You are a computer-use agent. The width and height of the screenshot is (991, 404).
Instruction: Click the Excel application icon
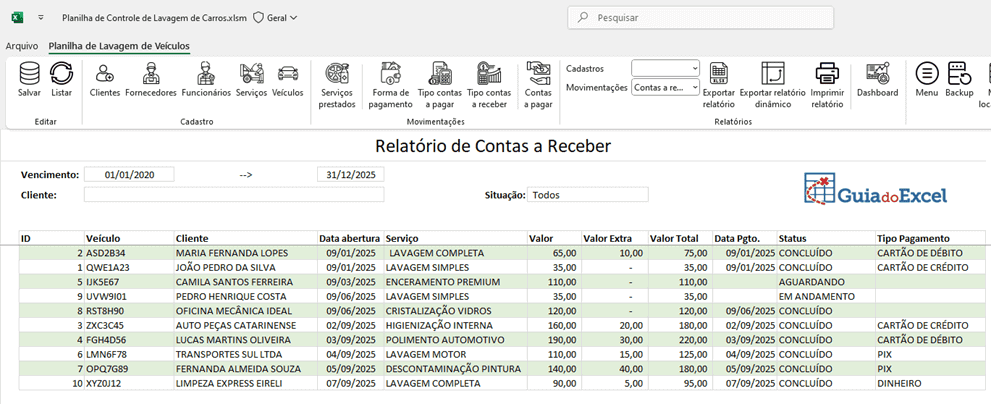[18, 18]
